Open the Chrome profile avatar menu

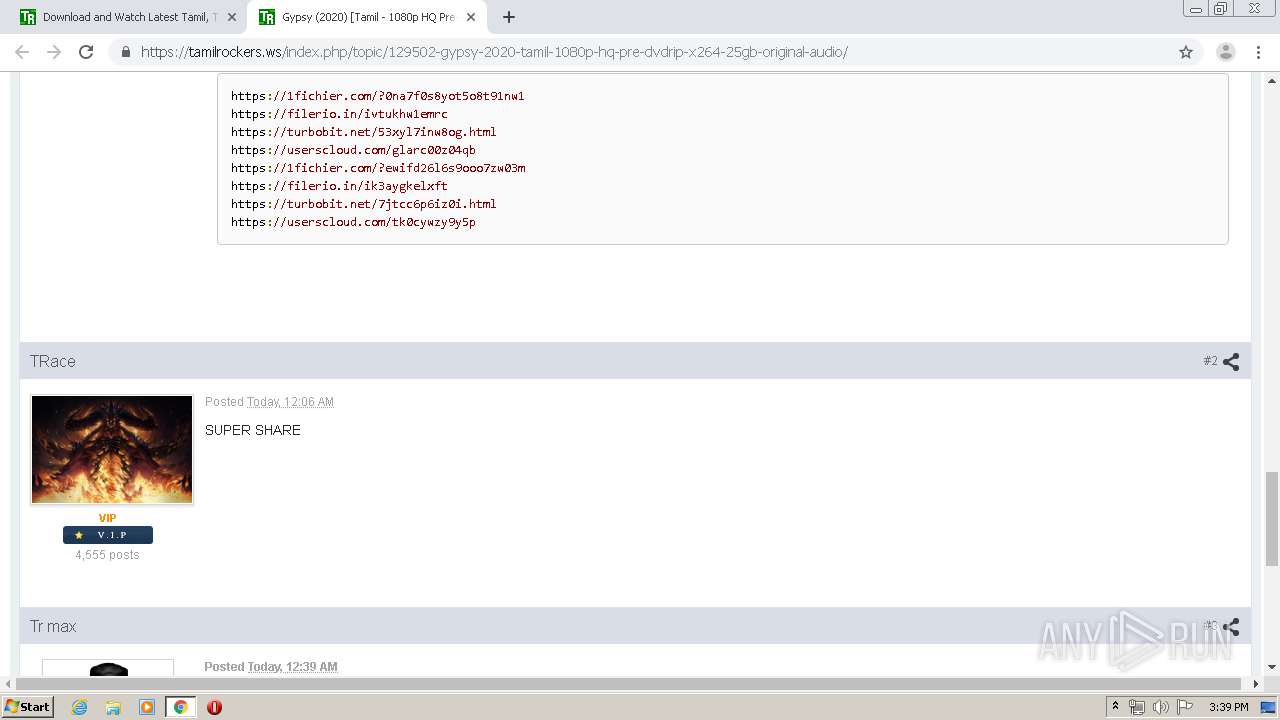(1225, 52)
